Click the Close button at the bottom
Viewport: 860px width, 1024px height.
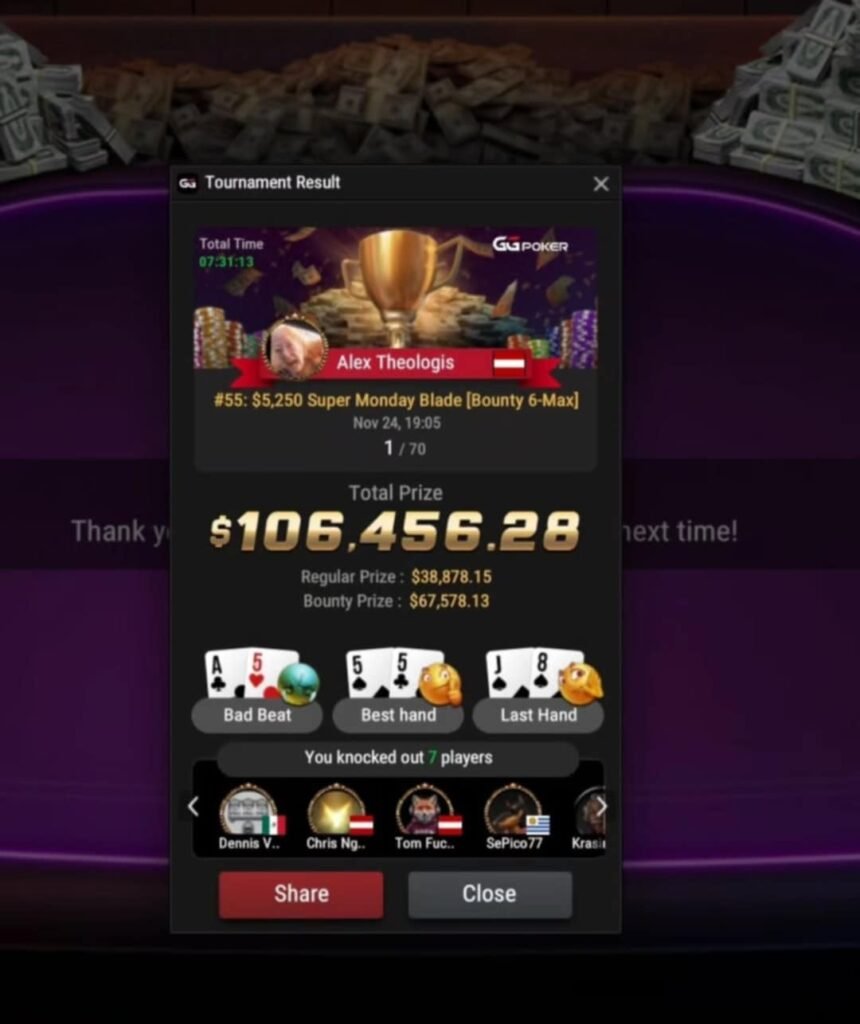pyautogui.click(x=490, y=894)
